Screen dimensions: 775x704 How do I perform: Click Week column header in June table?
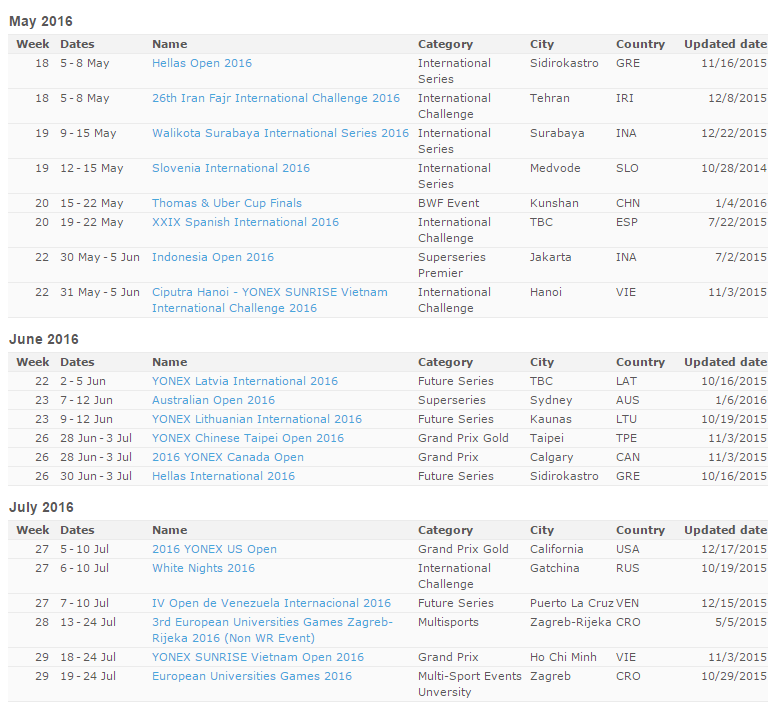pyautogui.click(x=33, y=362)
